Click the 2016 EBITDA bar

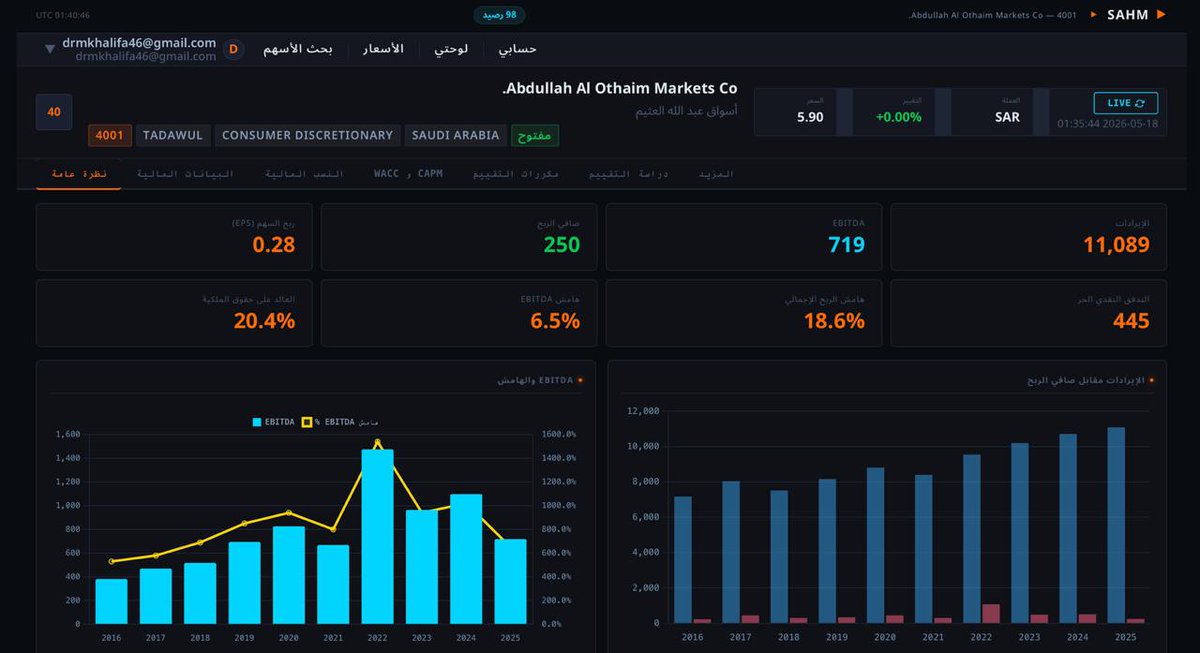(111, 601)
